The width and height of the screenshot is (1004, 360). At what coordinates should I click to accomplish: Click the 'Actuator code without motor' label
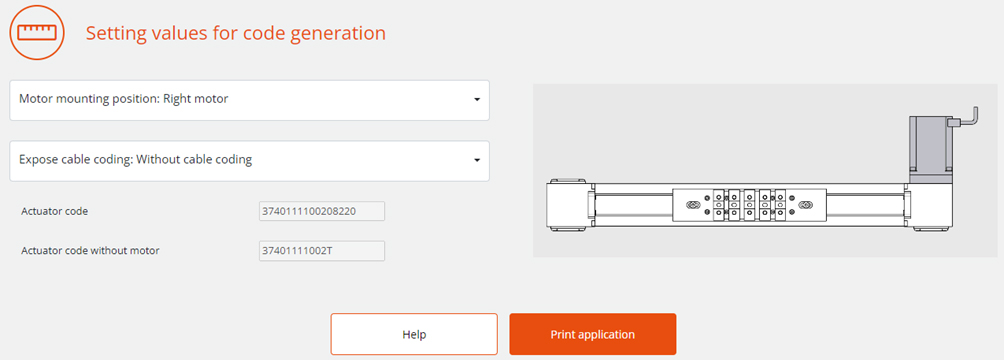(90, 251)
